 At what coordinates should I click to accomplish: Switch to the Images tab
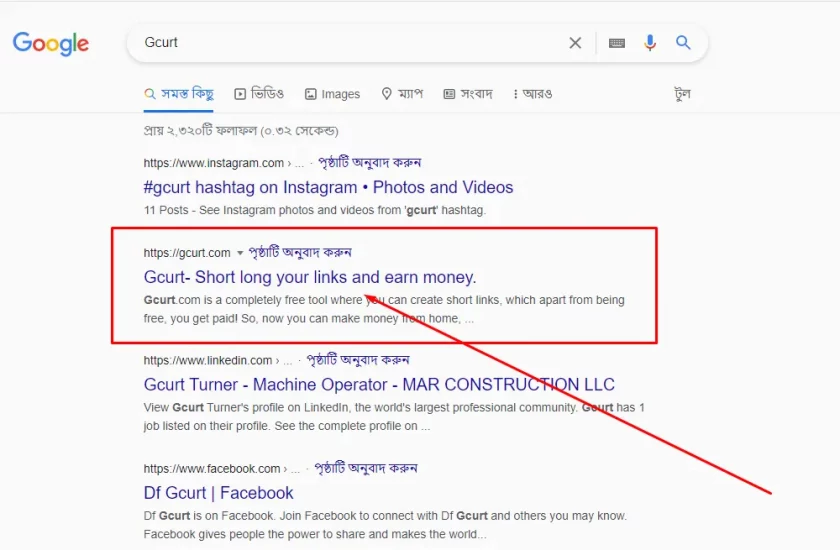333,94
